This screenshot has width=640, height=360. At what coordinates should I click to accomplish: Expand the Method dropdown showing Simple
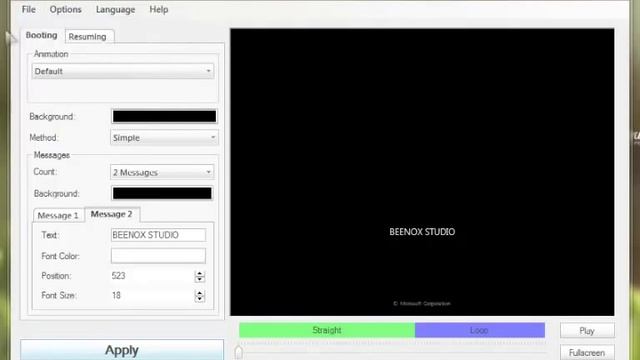coord(164,138)
